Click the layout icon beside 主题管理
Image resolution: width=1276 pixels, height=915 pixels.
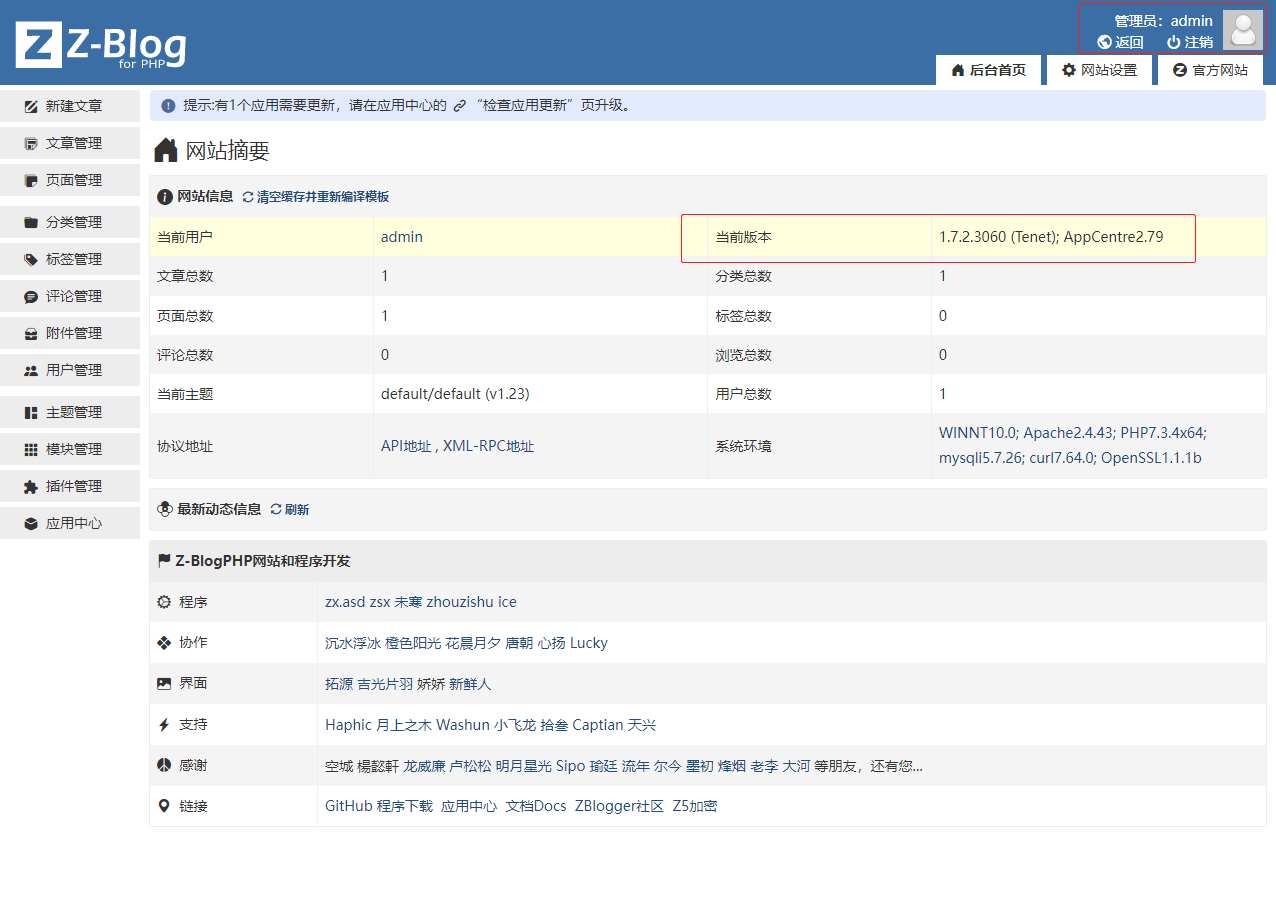point(31,412)
